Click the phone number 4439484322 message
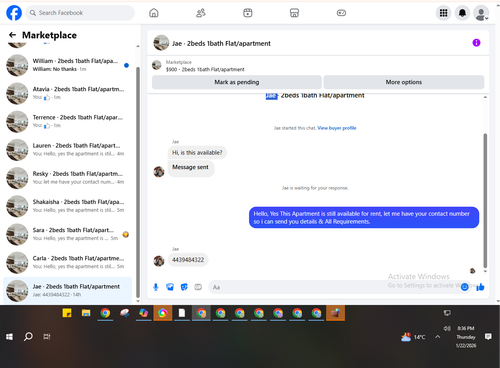The height and width of the screenshot is (368, 500). 188,260
